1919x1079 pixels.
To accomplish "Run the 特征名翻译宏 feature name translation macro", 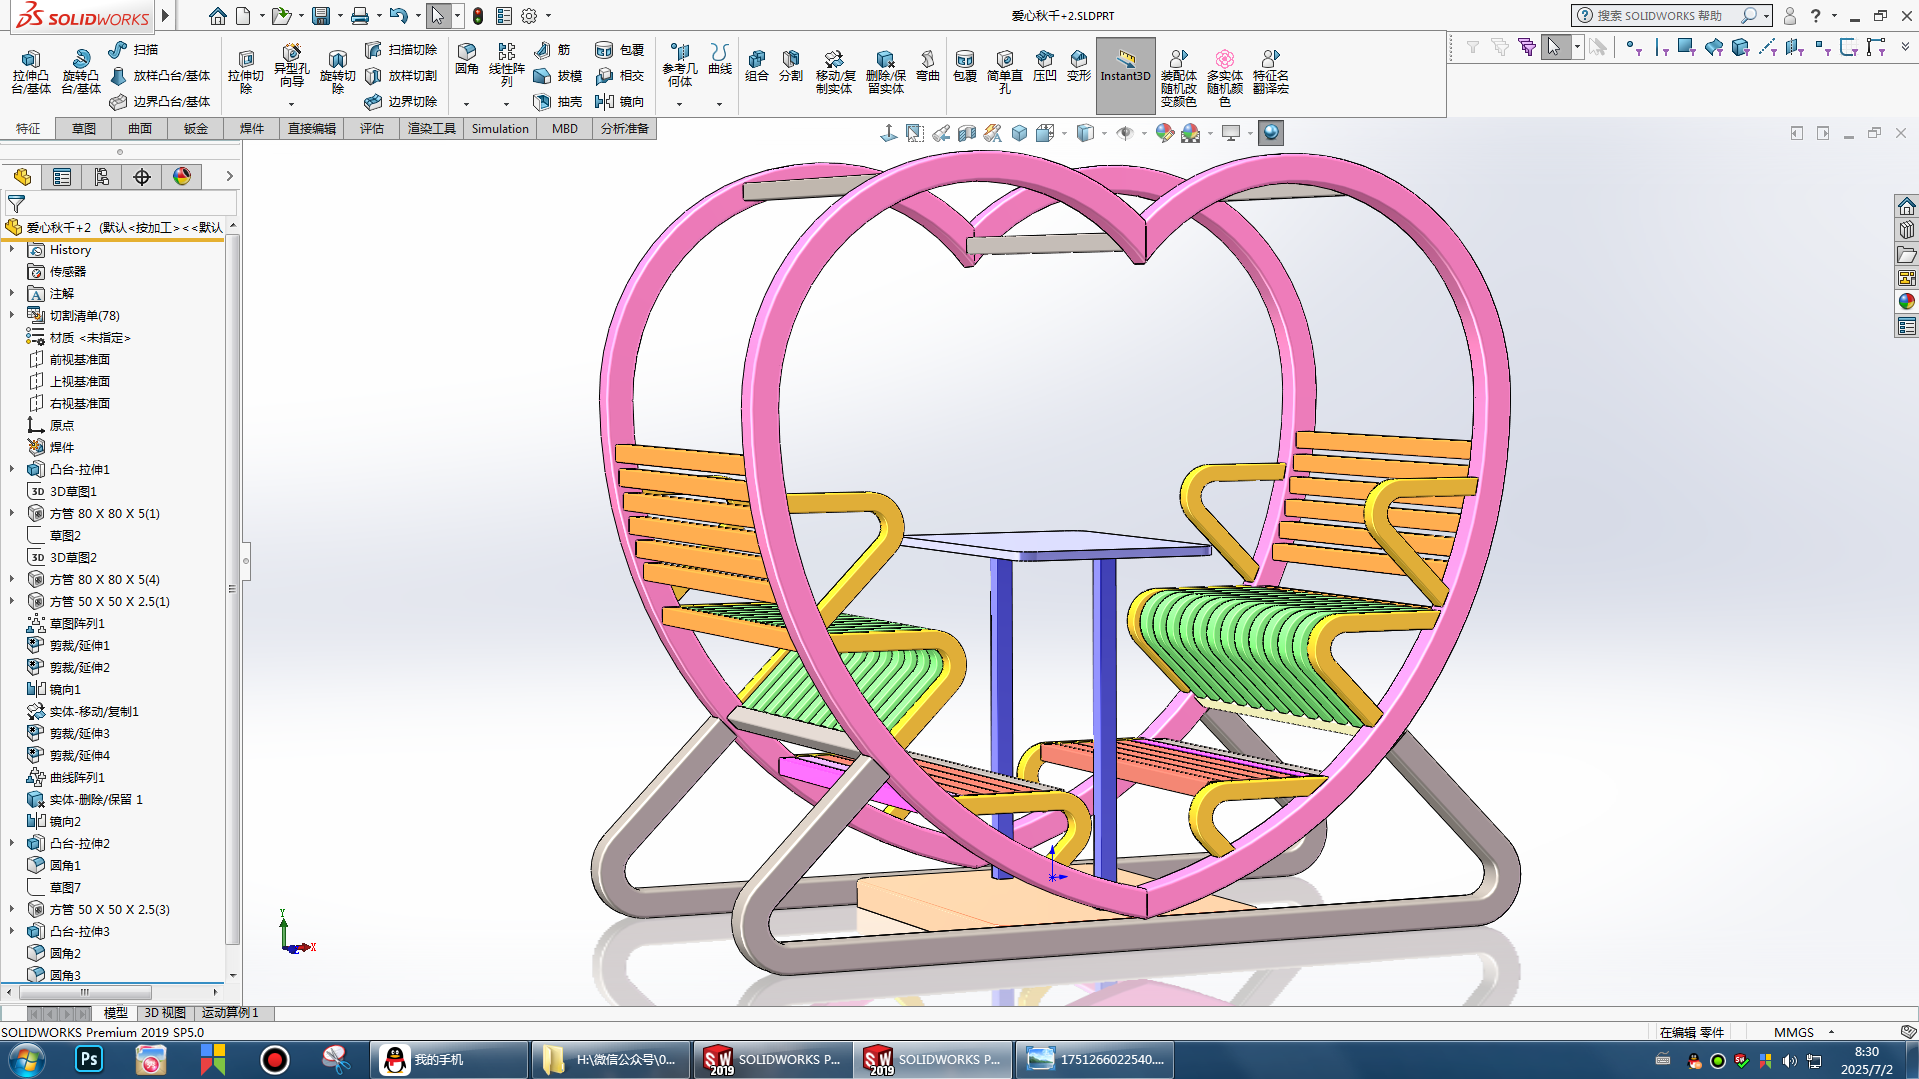I will pos(1271,72).
